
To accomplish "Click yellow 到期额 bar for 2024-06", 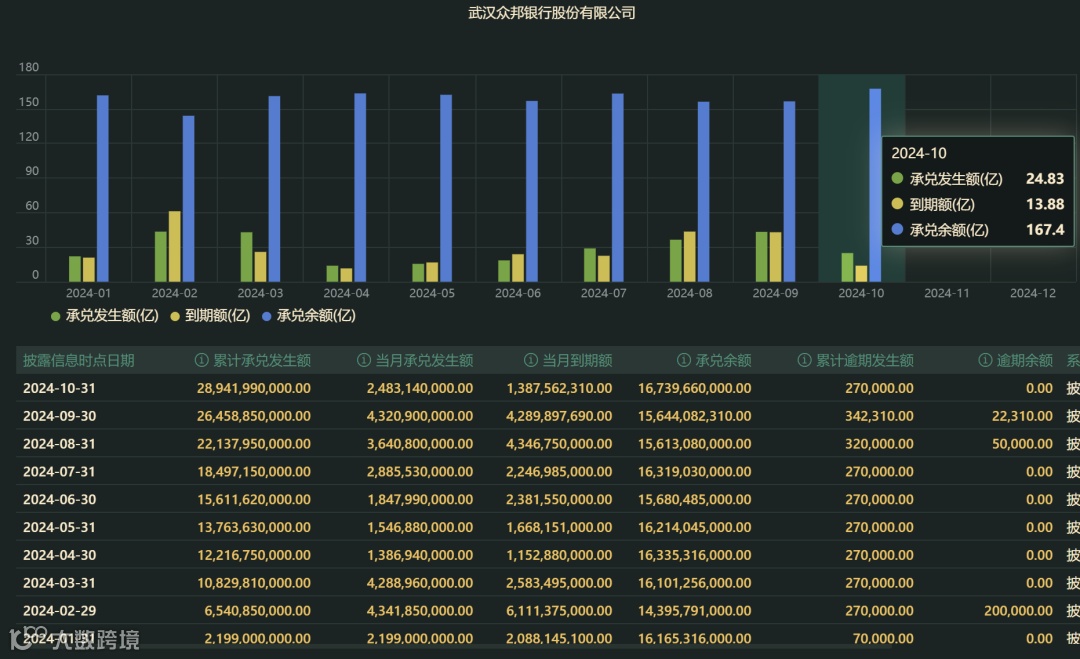I will pos(518,268).
